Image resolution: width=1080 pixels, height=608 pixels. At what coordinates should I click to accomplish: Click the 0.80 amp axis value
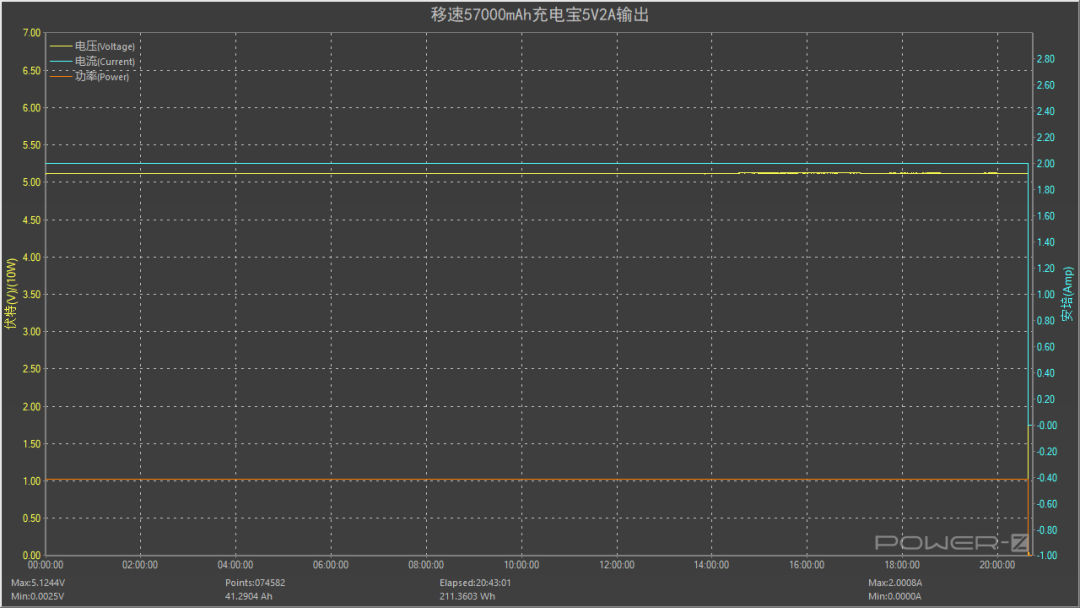point(1046,321)
